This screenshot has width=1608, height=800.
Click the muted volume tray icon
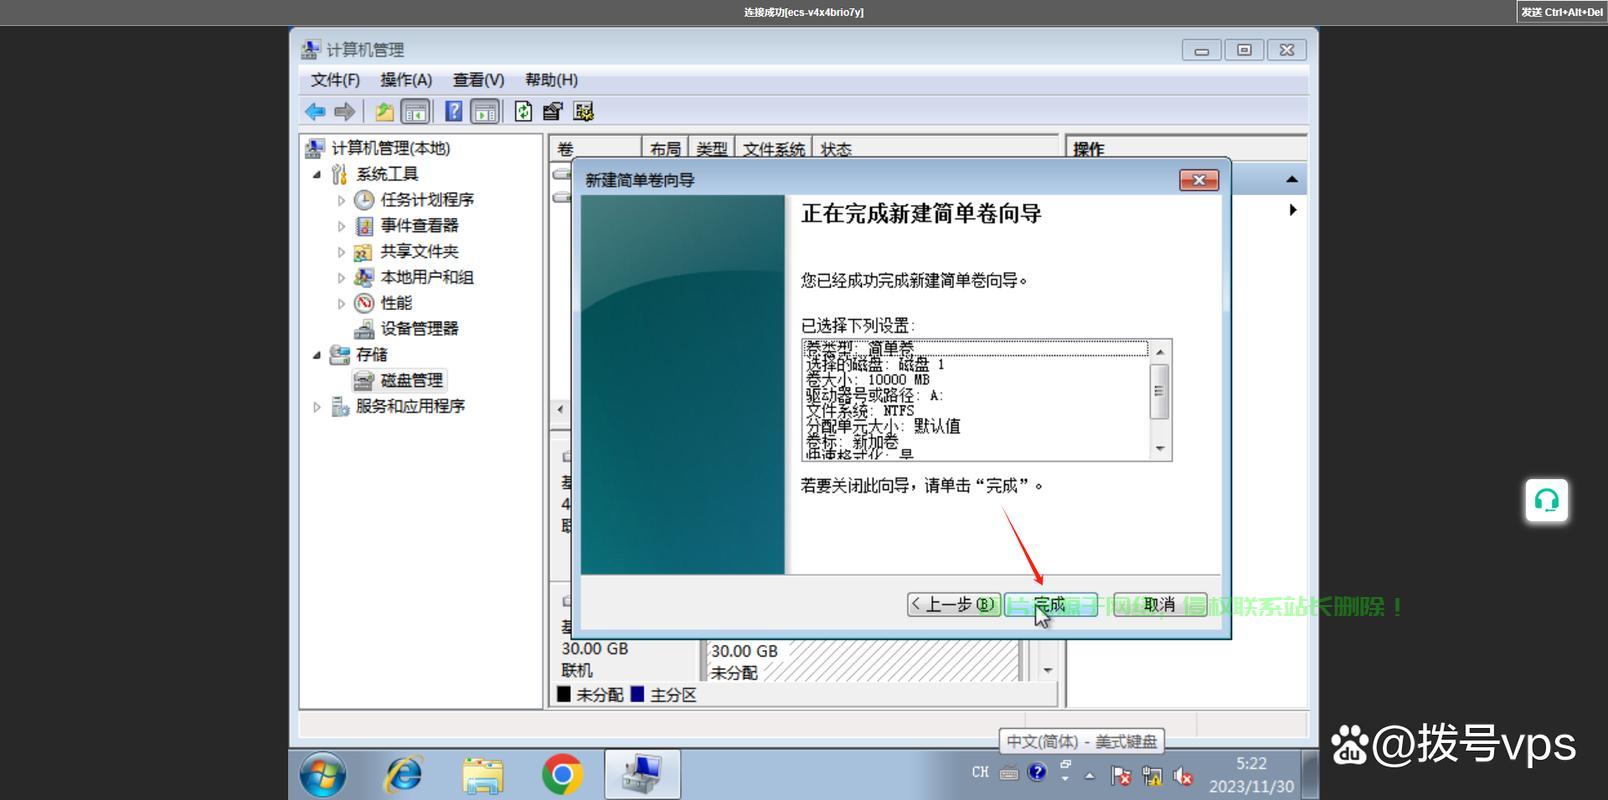(1183, 776)
